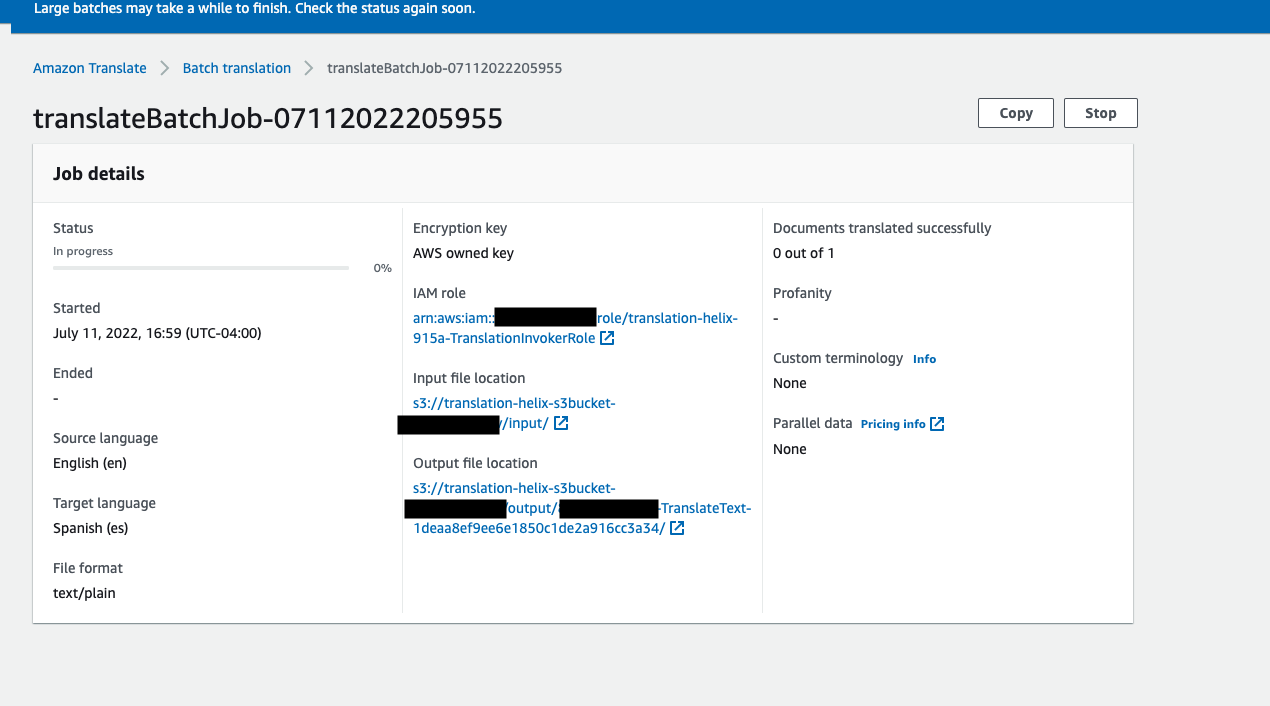Click the Encryption key label
1270x706 pixels.
point(460,228)
